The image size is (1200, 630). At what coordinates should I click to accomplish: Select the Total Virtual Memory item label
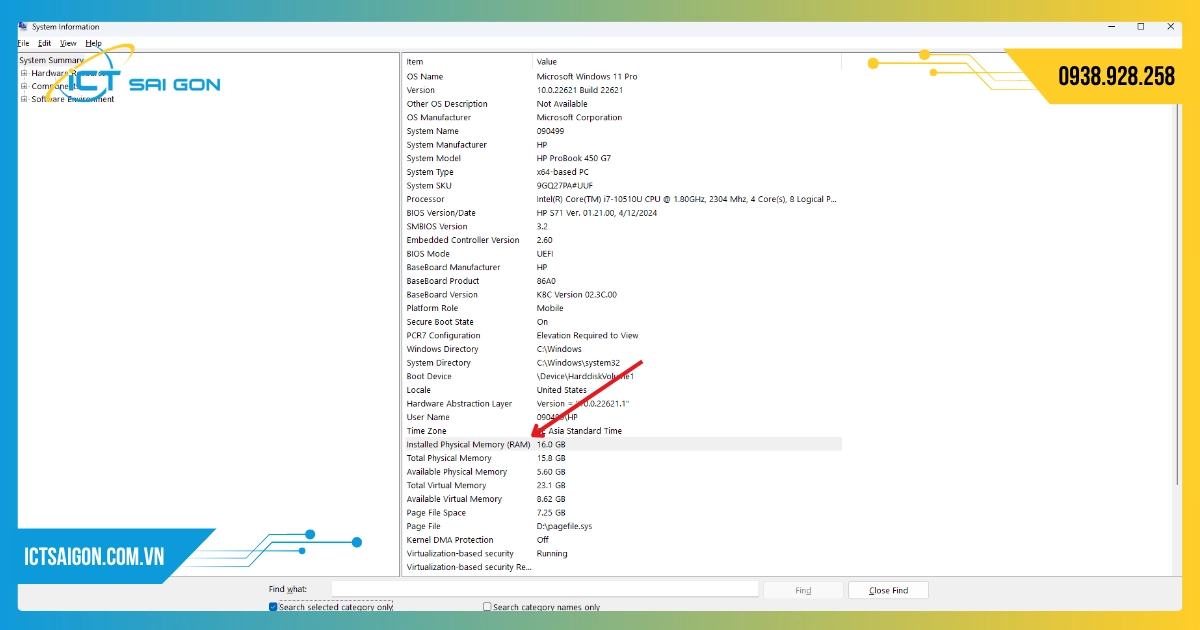[446, 486]
